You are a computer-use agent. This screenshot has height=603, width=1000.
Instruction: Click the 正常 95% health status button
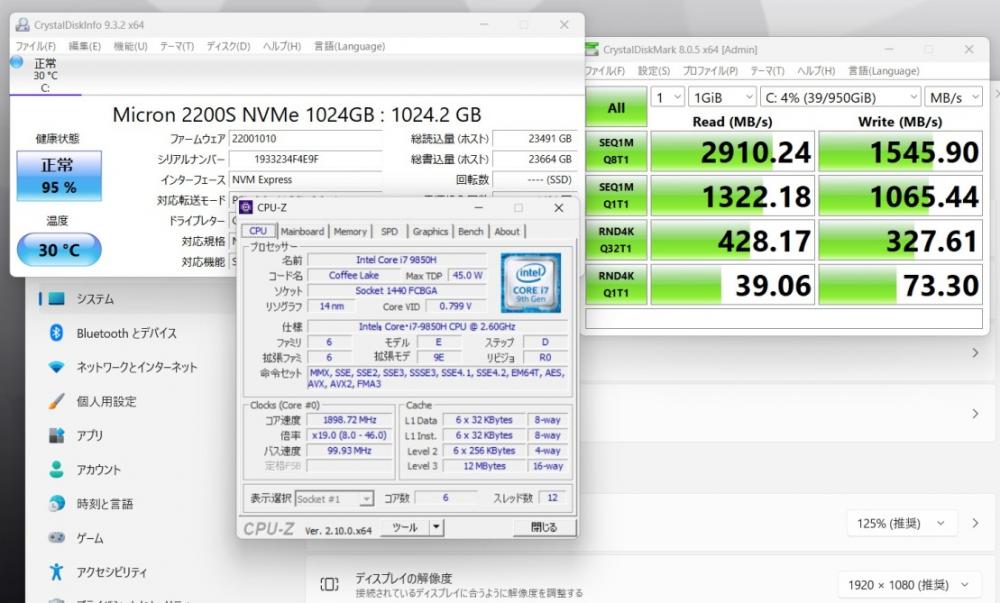point(59,175)
